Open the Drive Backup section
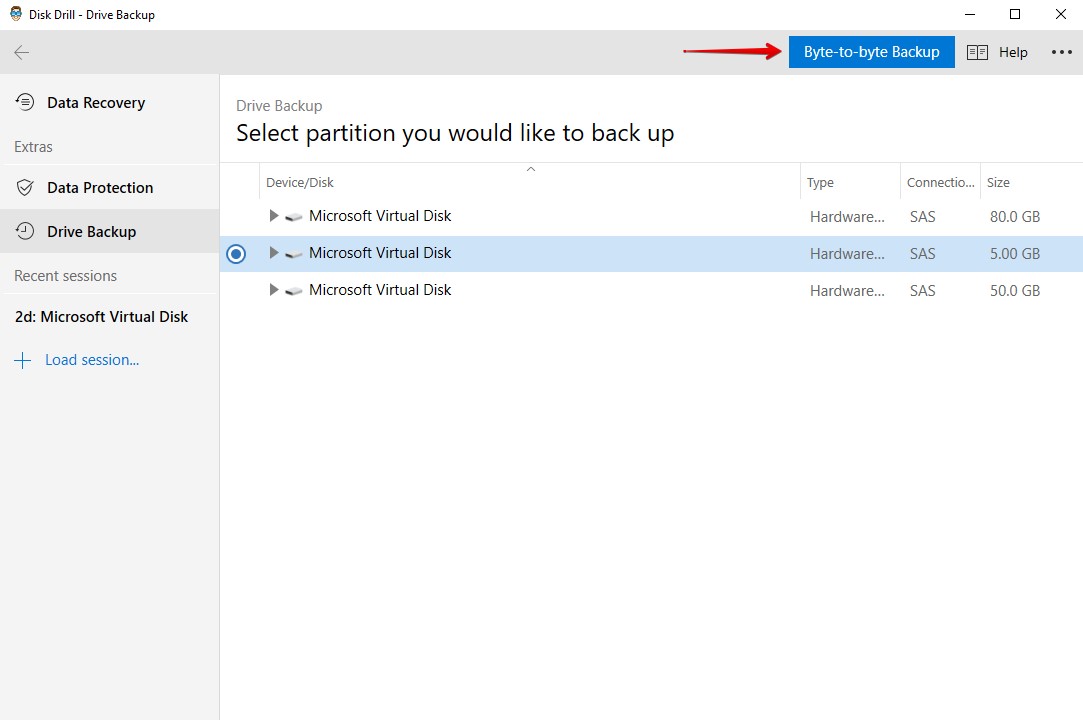The width and height of the screenshot is (1083, 720). (109, 231)
